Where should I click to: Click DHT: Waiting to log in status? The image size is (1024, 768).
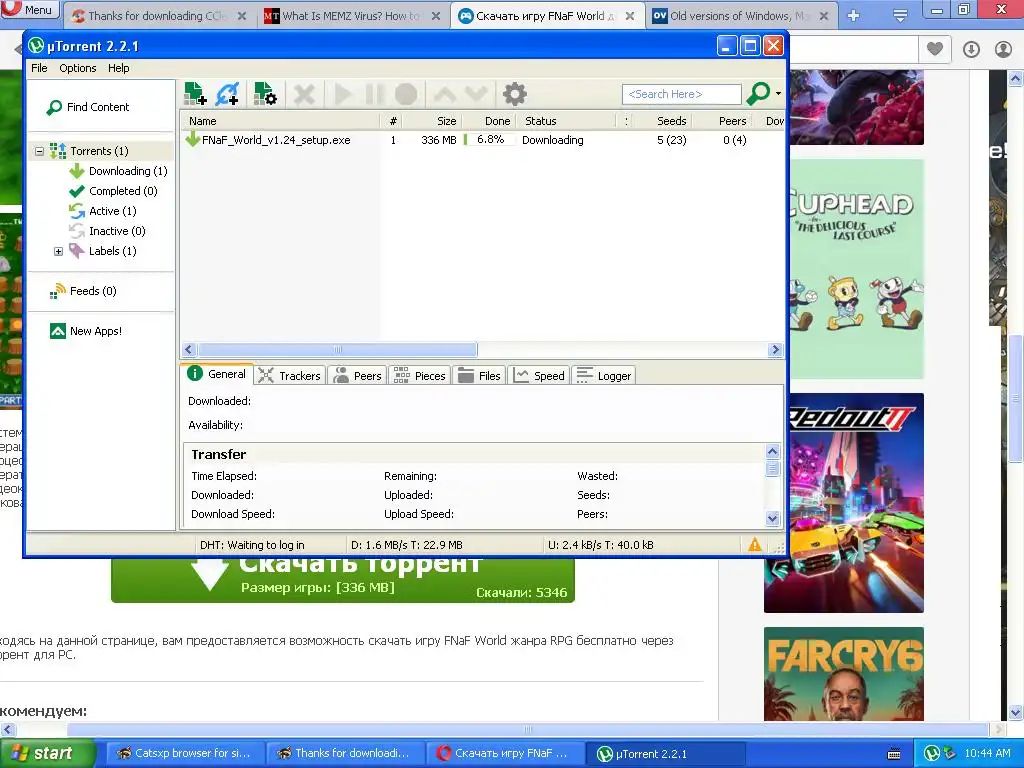(252, 545)
